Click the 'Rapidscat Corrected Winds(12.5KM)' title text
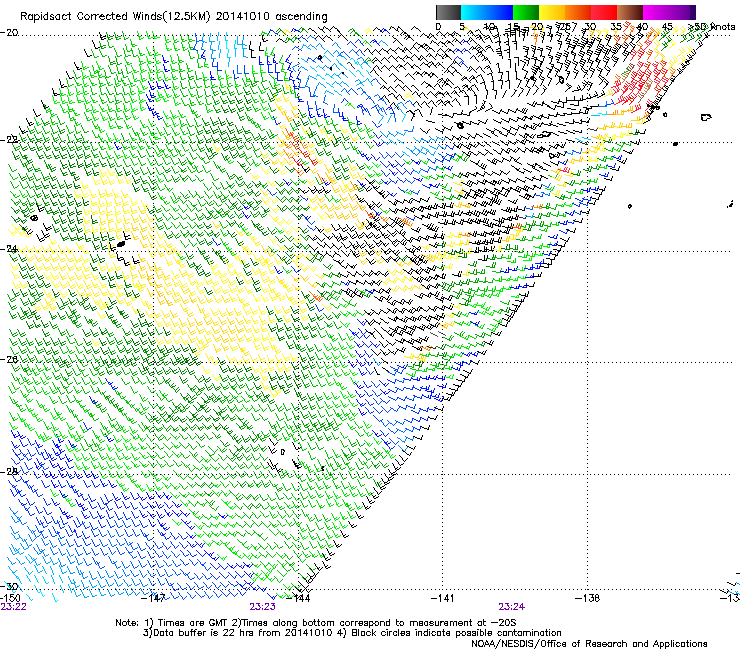The height and width of the screenshot is (650, 740). tap(115, 17)
